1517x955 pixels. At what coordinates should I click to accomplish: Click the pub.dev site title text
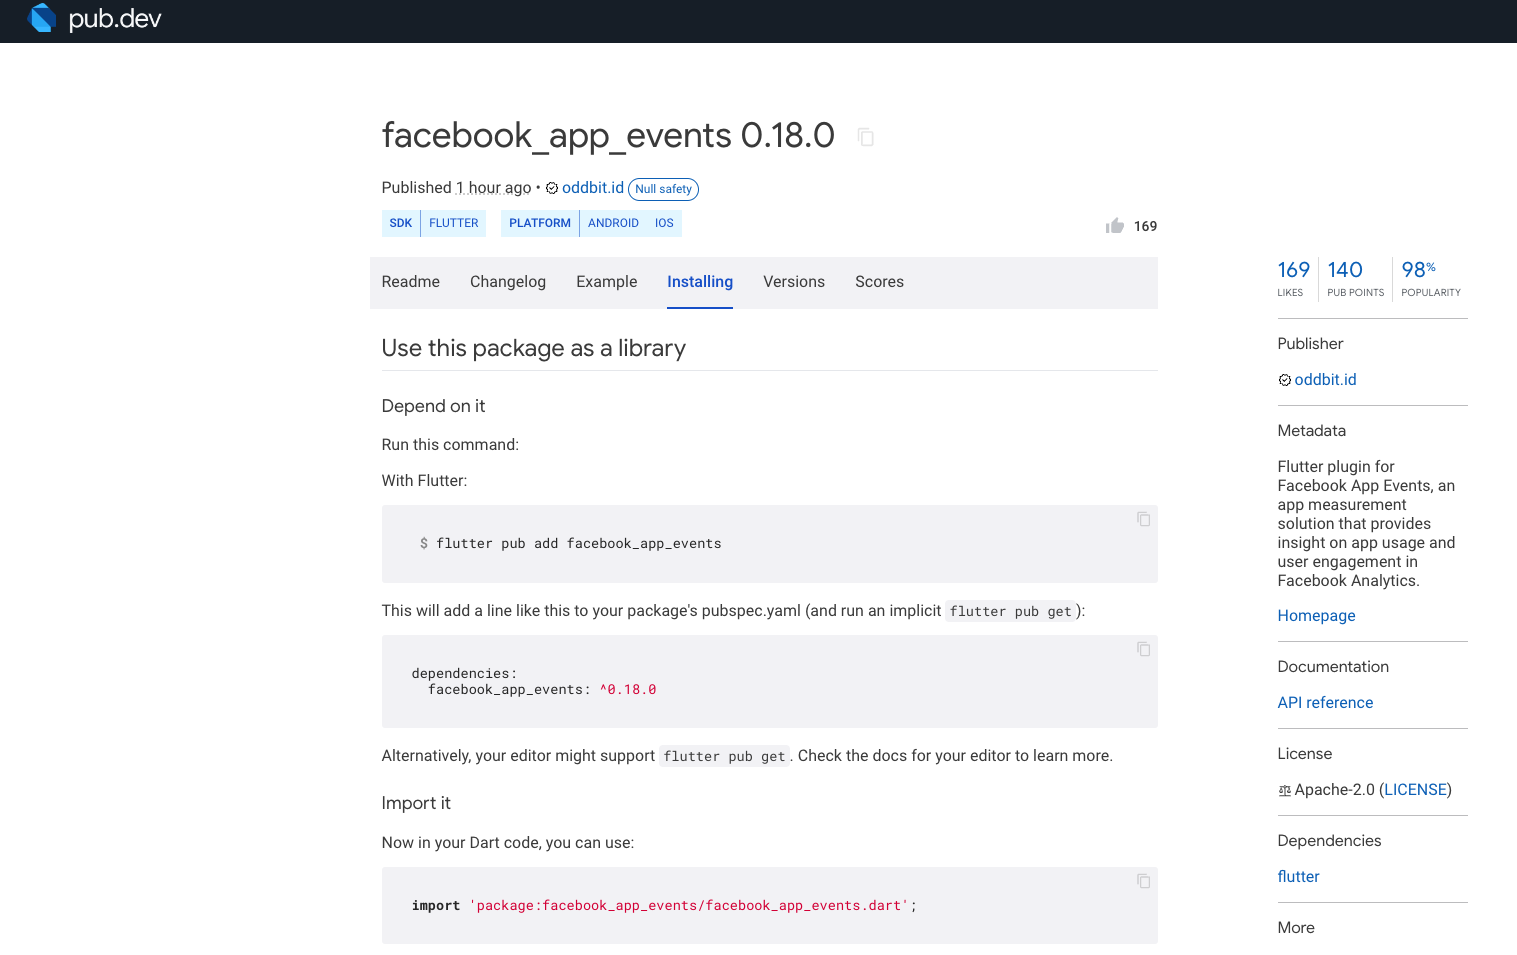coord(115,19)
